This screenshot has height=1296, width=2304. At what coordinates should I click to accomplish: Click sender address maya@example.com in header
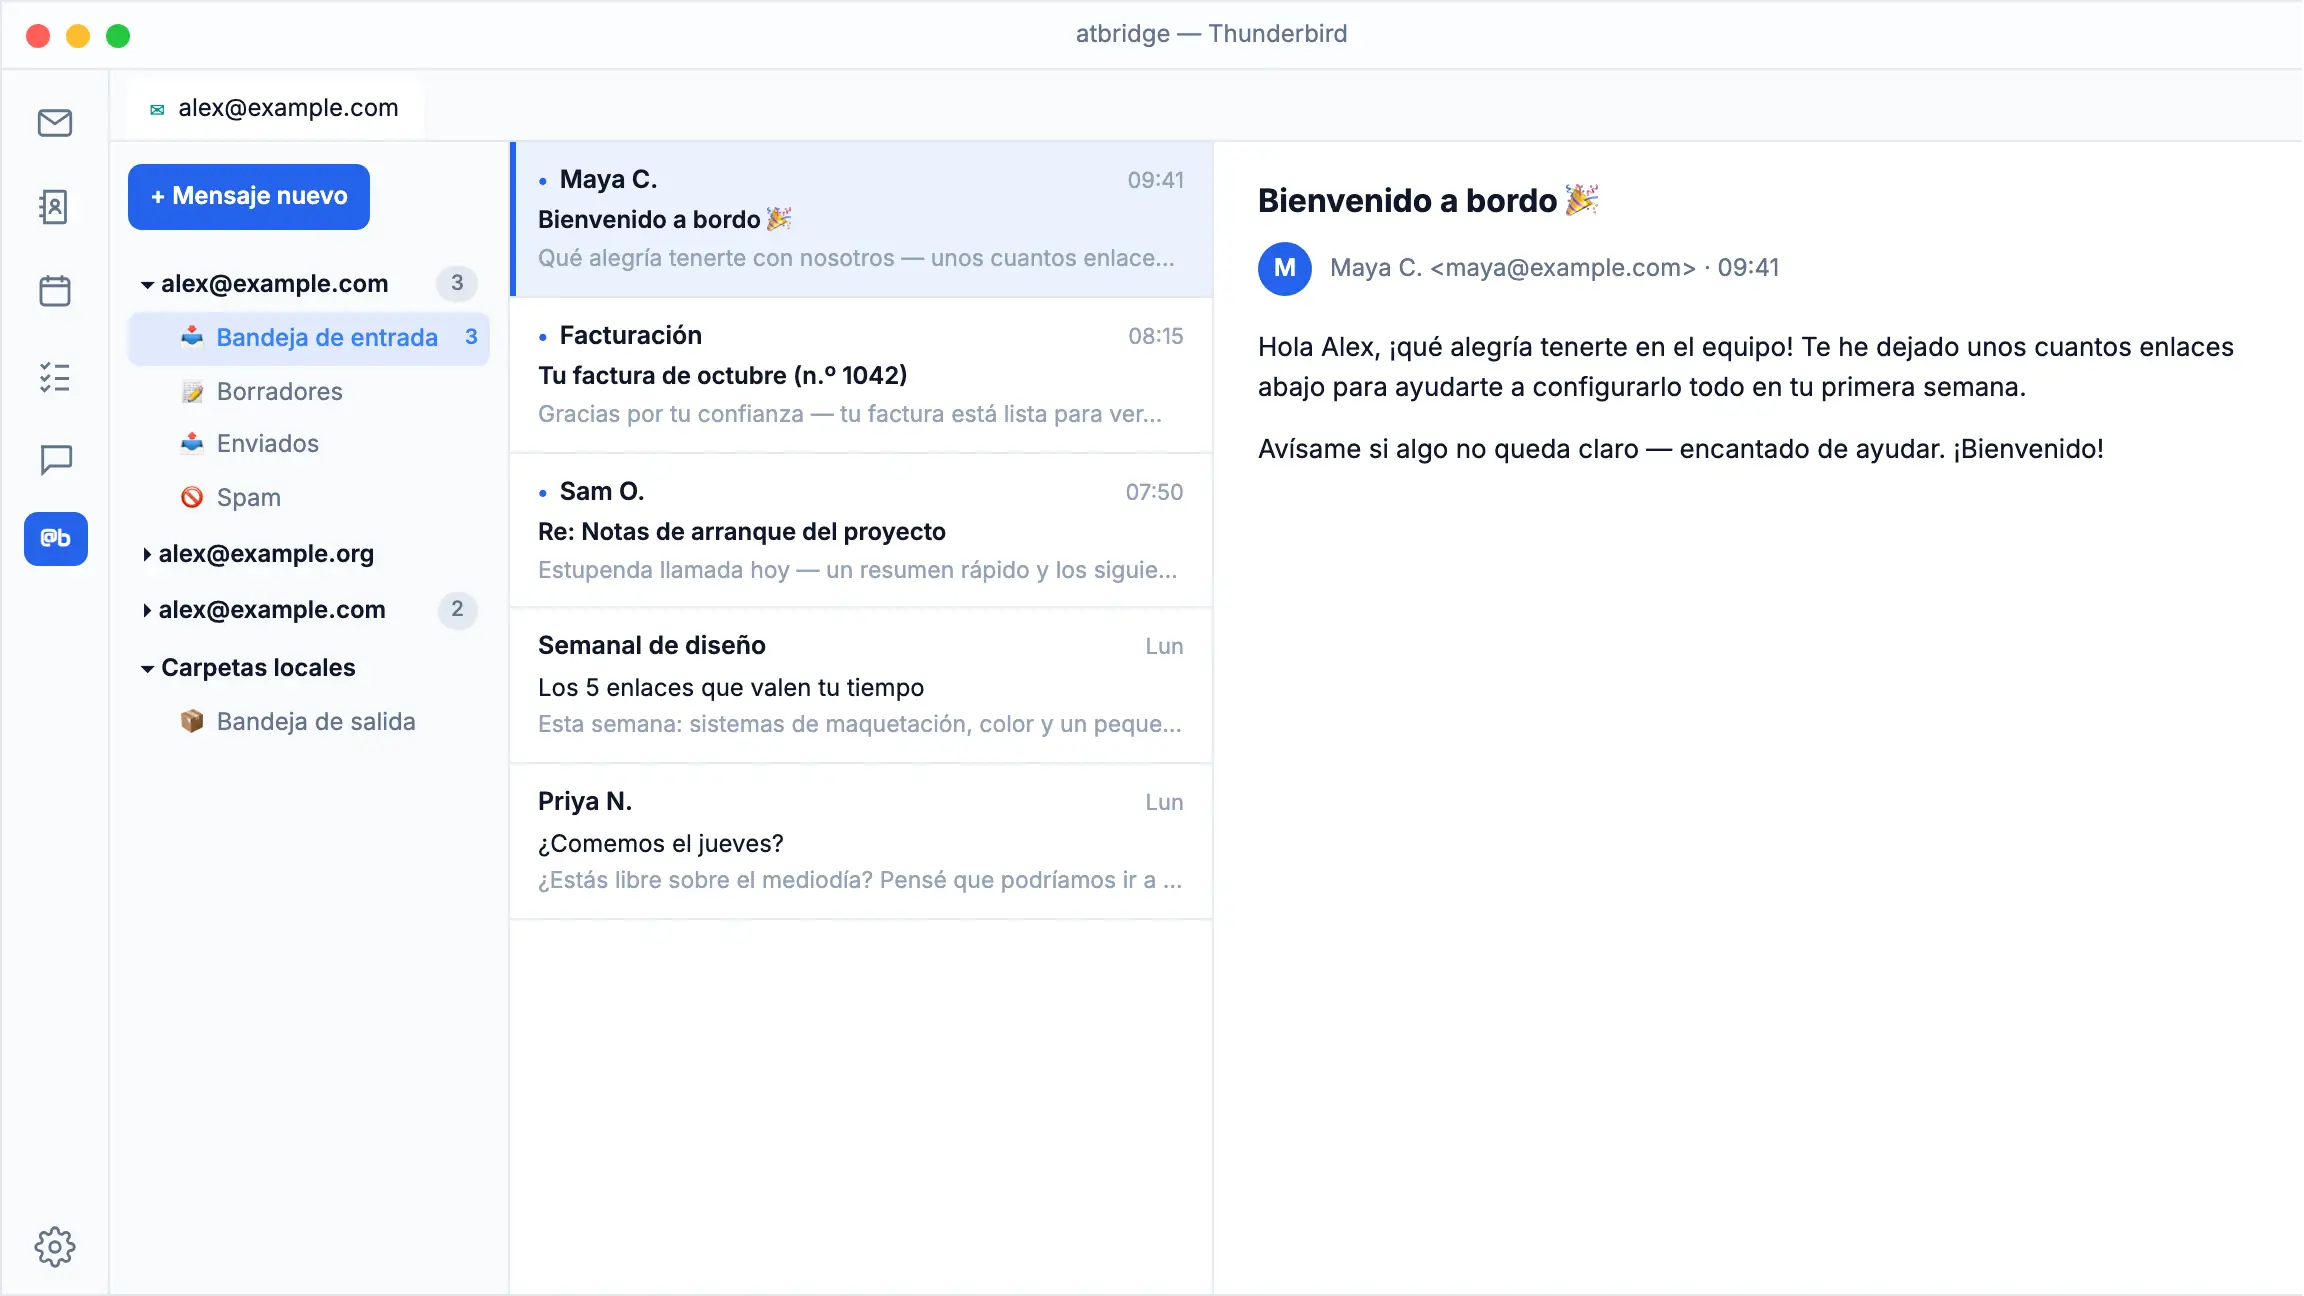(1563, 268)
